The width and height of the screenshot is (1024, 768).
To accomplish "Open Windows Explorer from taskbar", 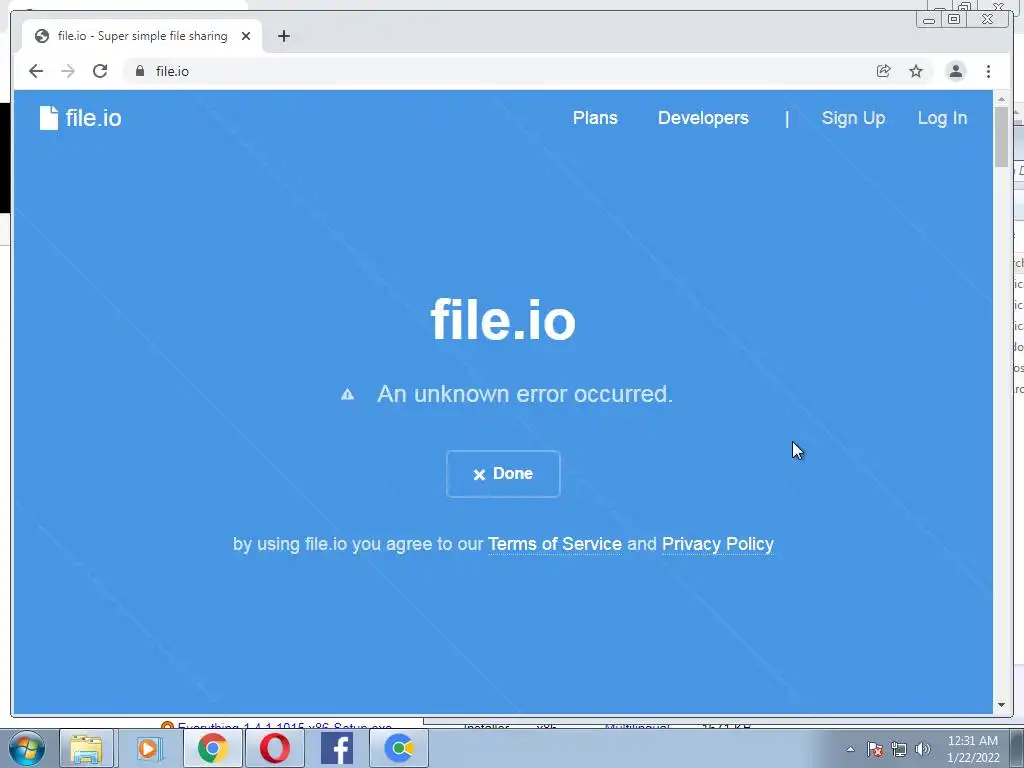I will (86, 748).
